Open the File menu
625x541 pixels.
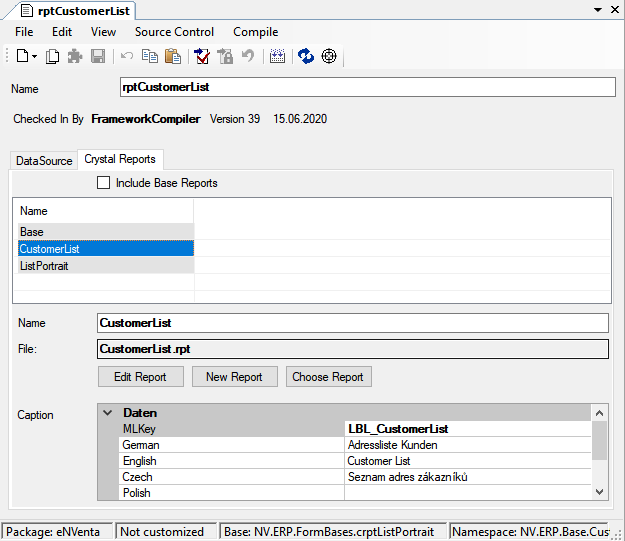coord(24,32)
